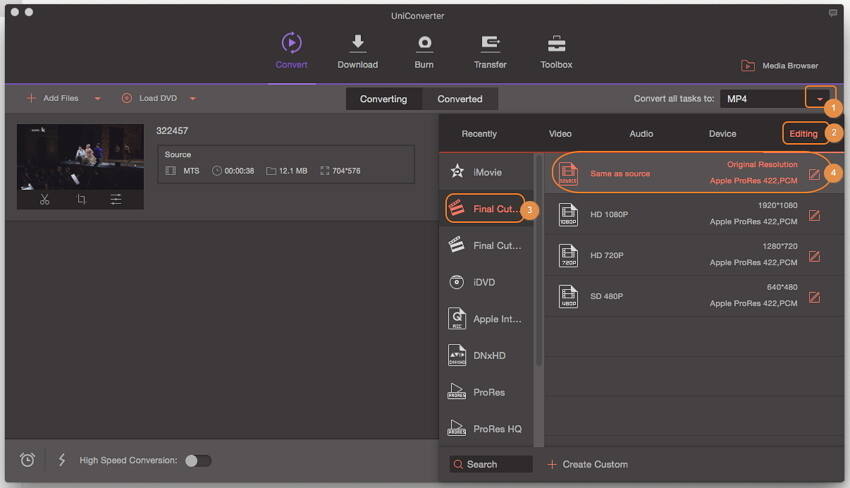Open the Burn section icon
The height and width of the screenshot is (488, 850).
click(x=424, y=43)
